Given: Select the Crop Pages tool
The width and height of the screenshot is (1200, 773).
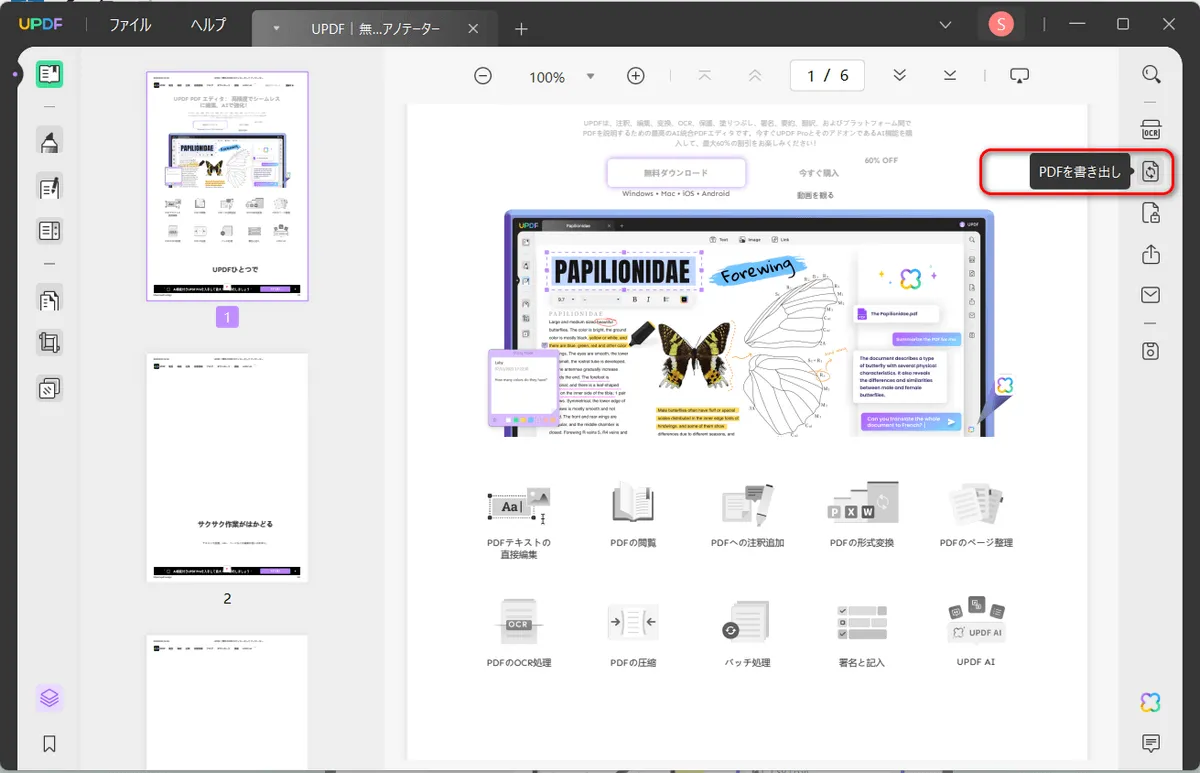Looking at the screenshot, I should coord(49,343).
